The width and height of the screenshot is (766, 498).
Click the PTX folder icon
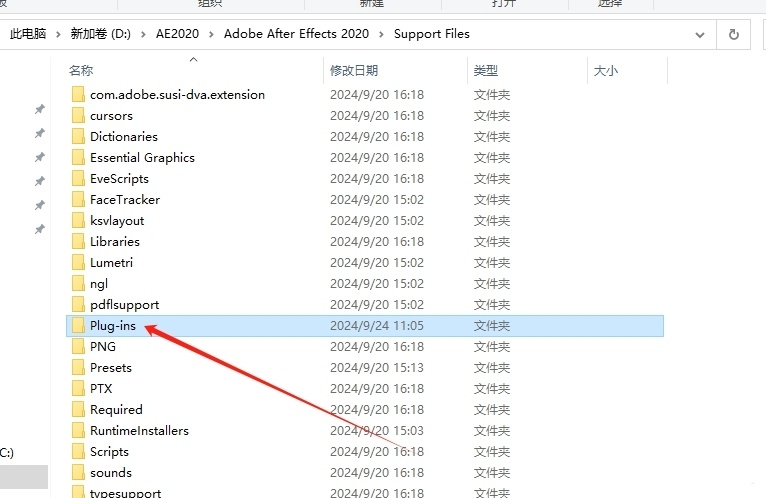pyautogui.click(x=78, y=389)
